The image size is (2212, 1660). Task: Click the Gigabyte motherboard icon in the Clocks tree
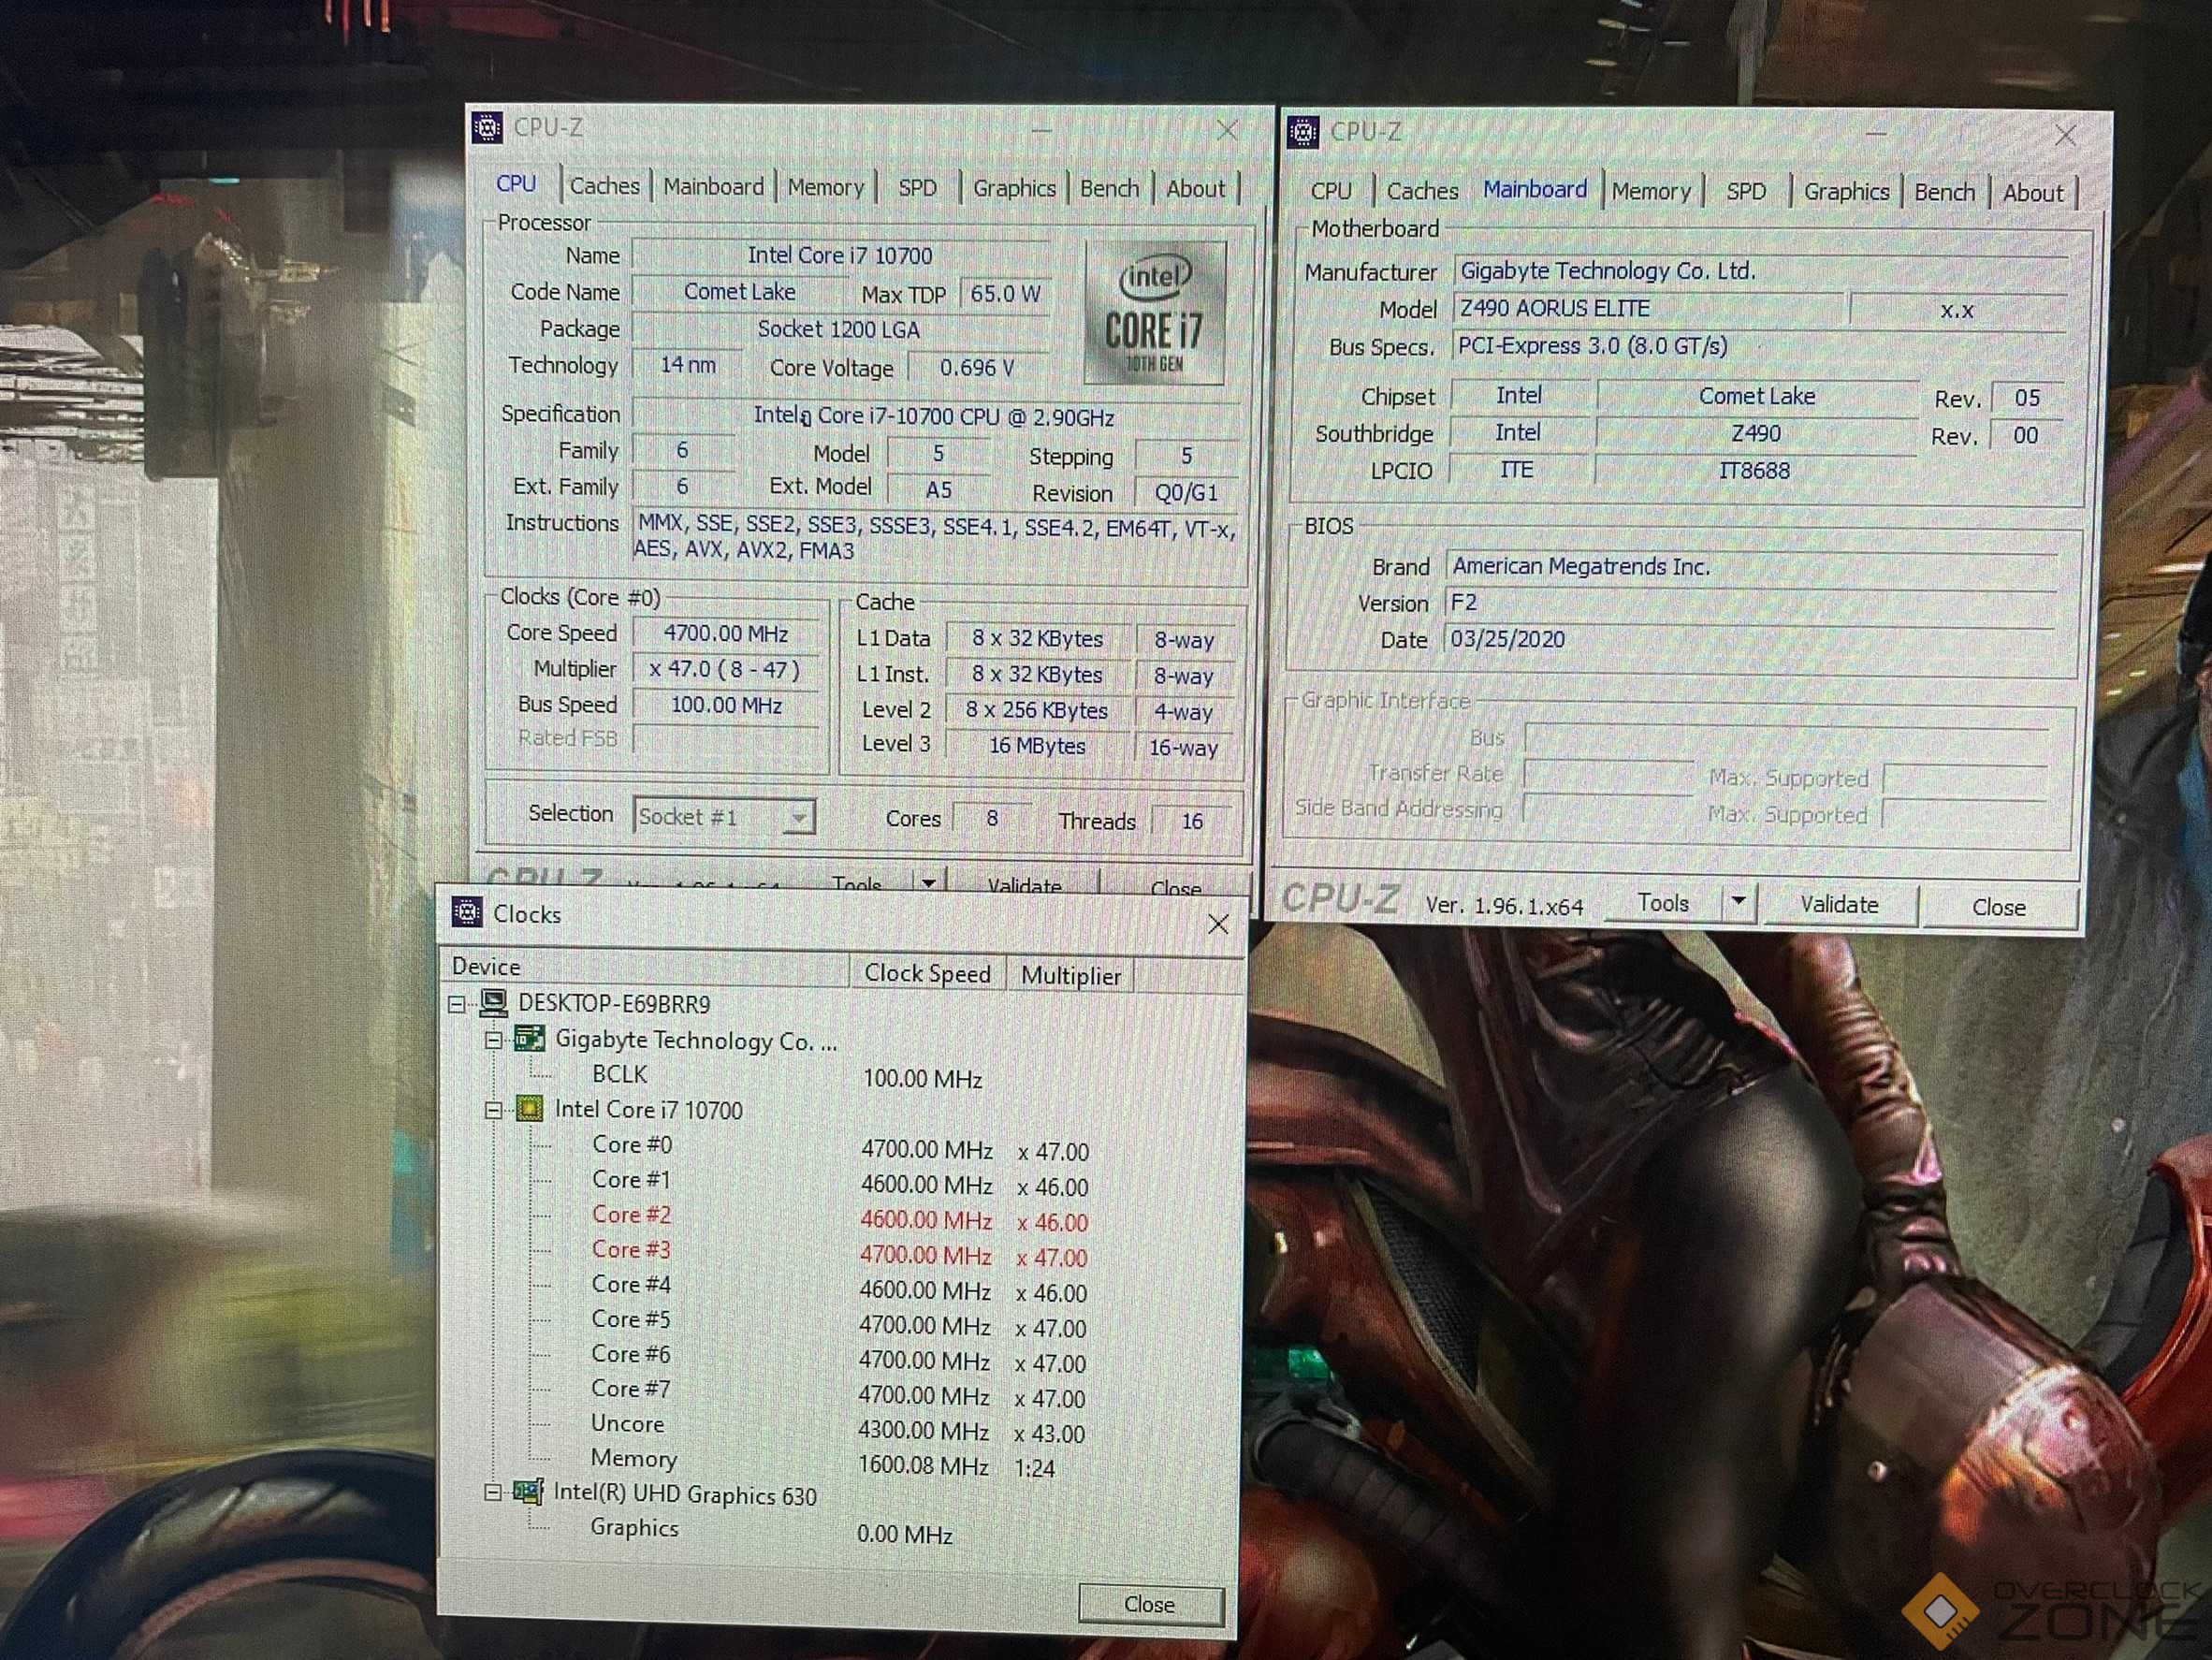click(529, 1039)
